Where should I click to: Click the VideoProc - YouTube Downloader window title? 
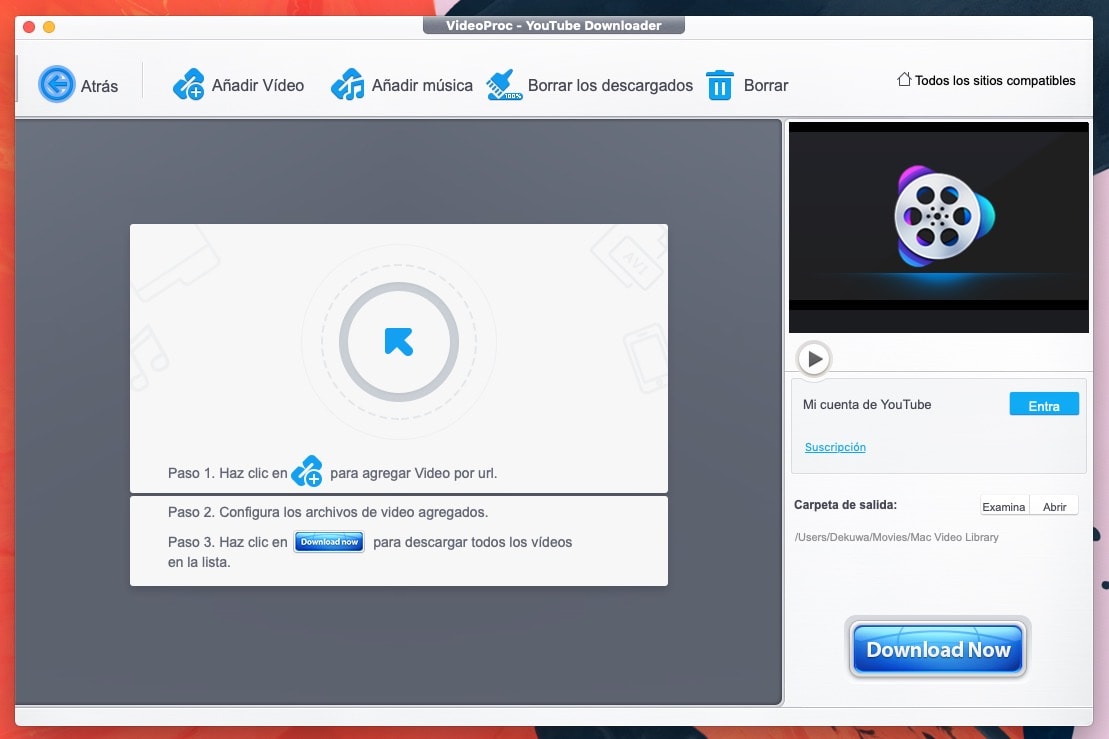(x=554, y=25)
